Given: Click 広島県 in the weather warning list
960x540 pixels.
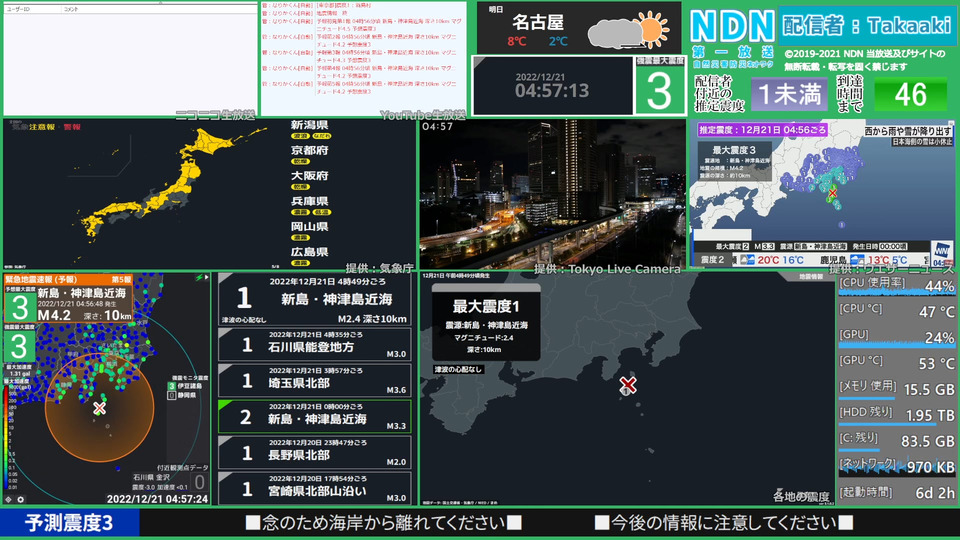Looking at the screenshot, I should tap(309, 252).
